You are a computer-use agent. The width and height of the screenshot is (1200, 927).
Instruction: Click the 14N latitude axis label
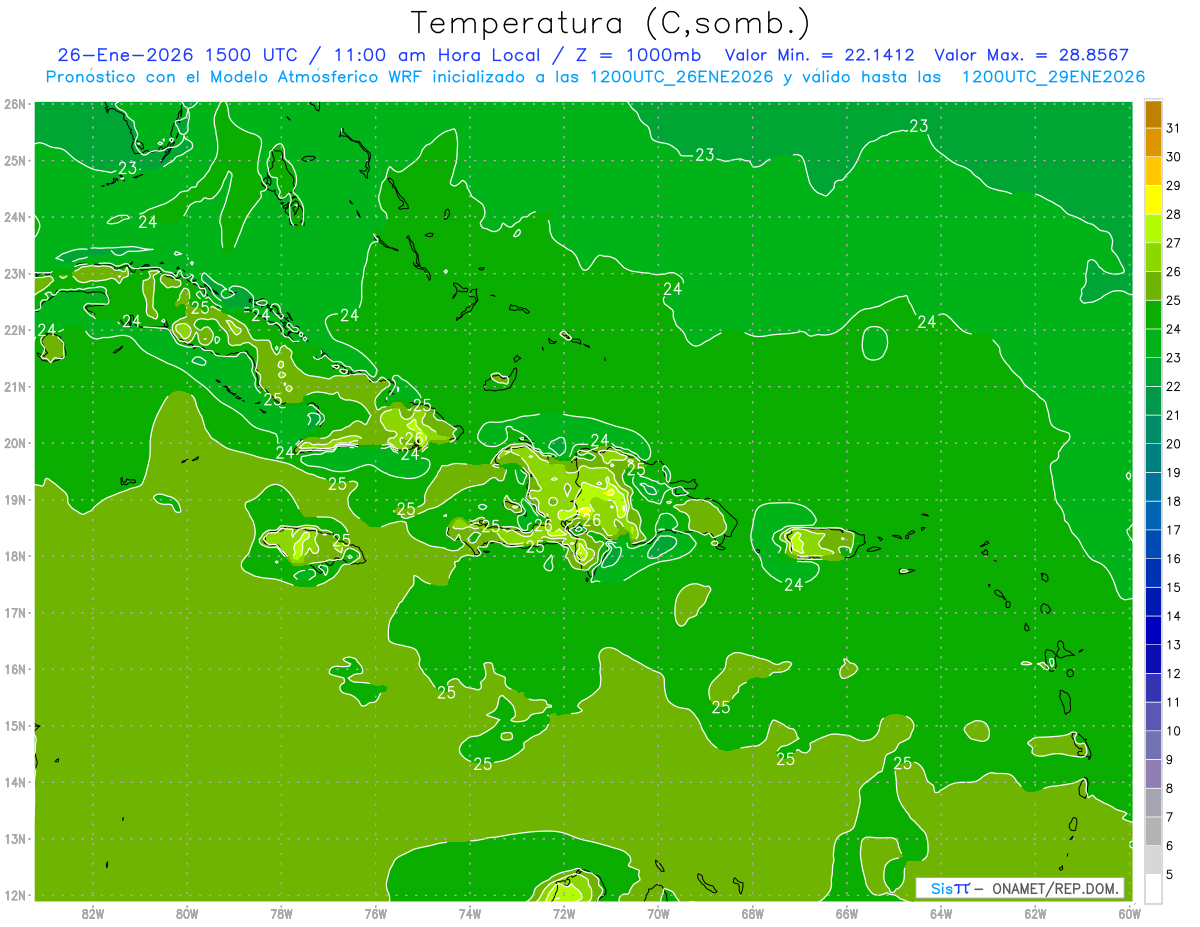coord(14,782)
